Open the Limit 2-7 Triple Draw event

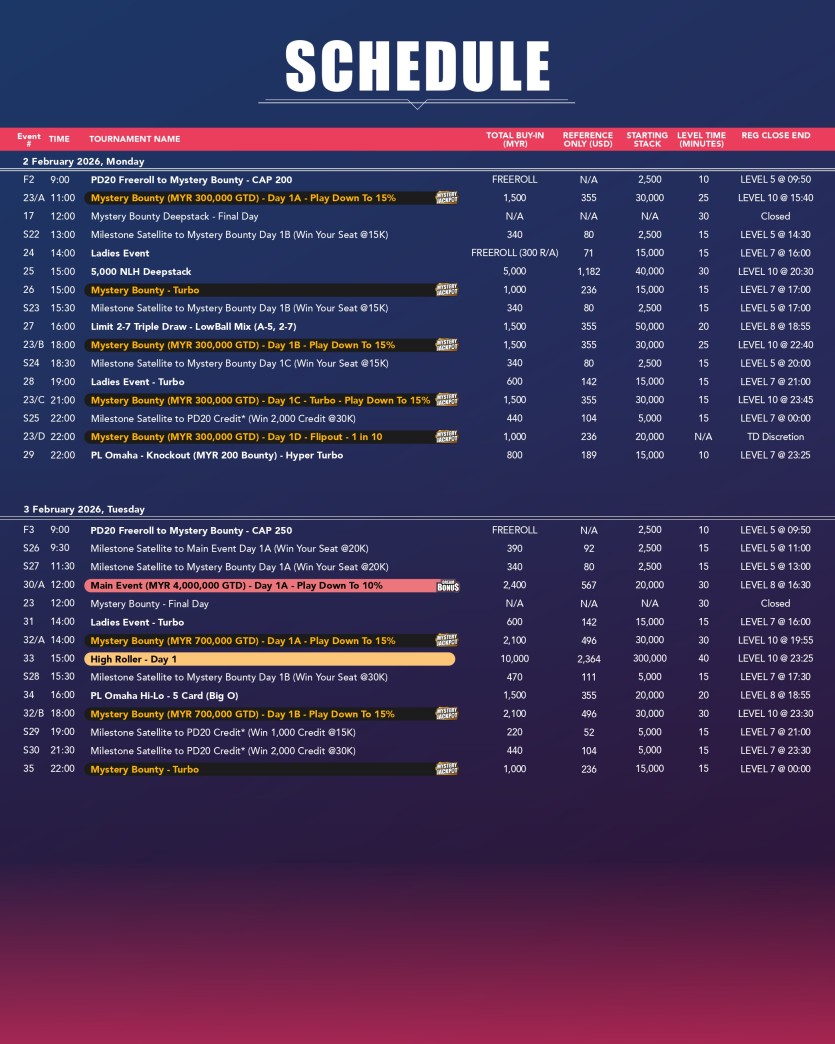193,327
